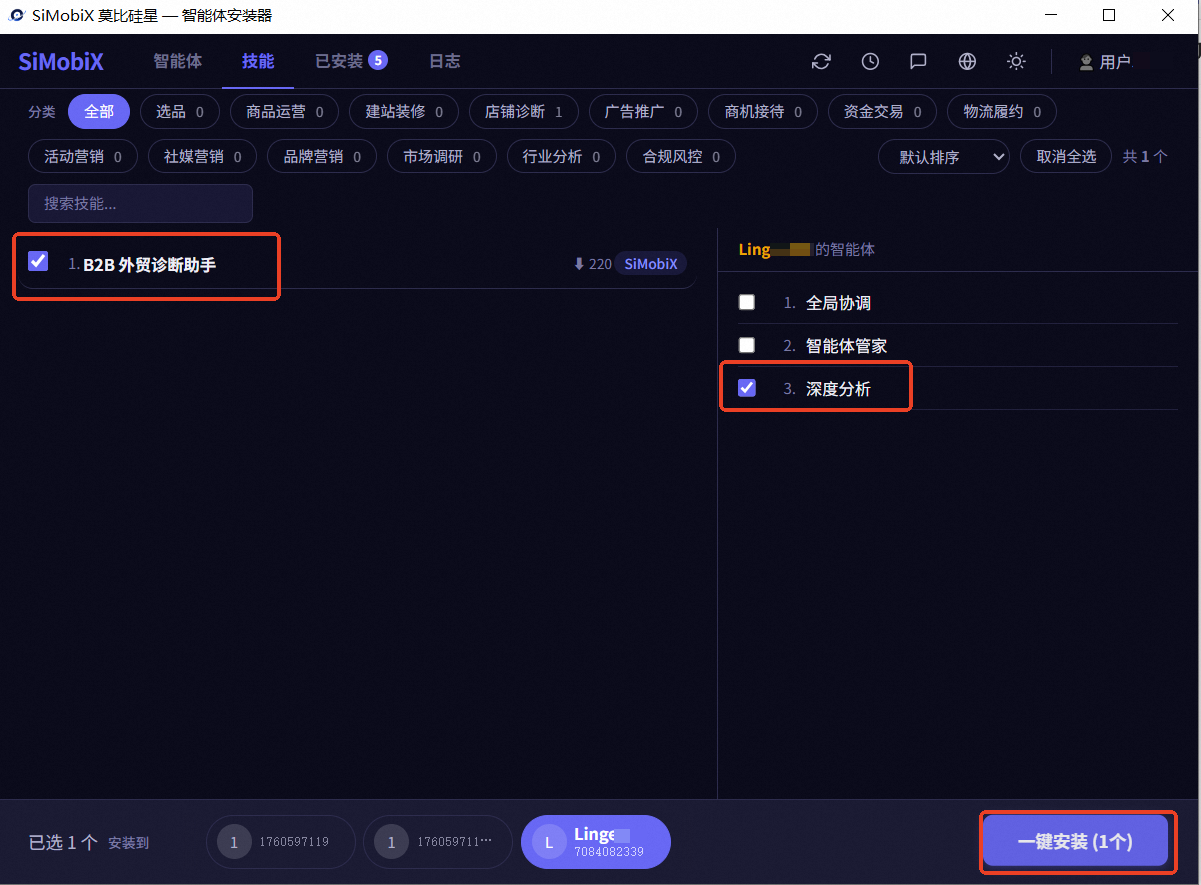
Task: Filter by 市场调研 category
Action: pos(441,157)
